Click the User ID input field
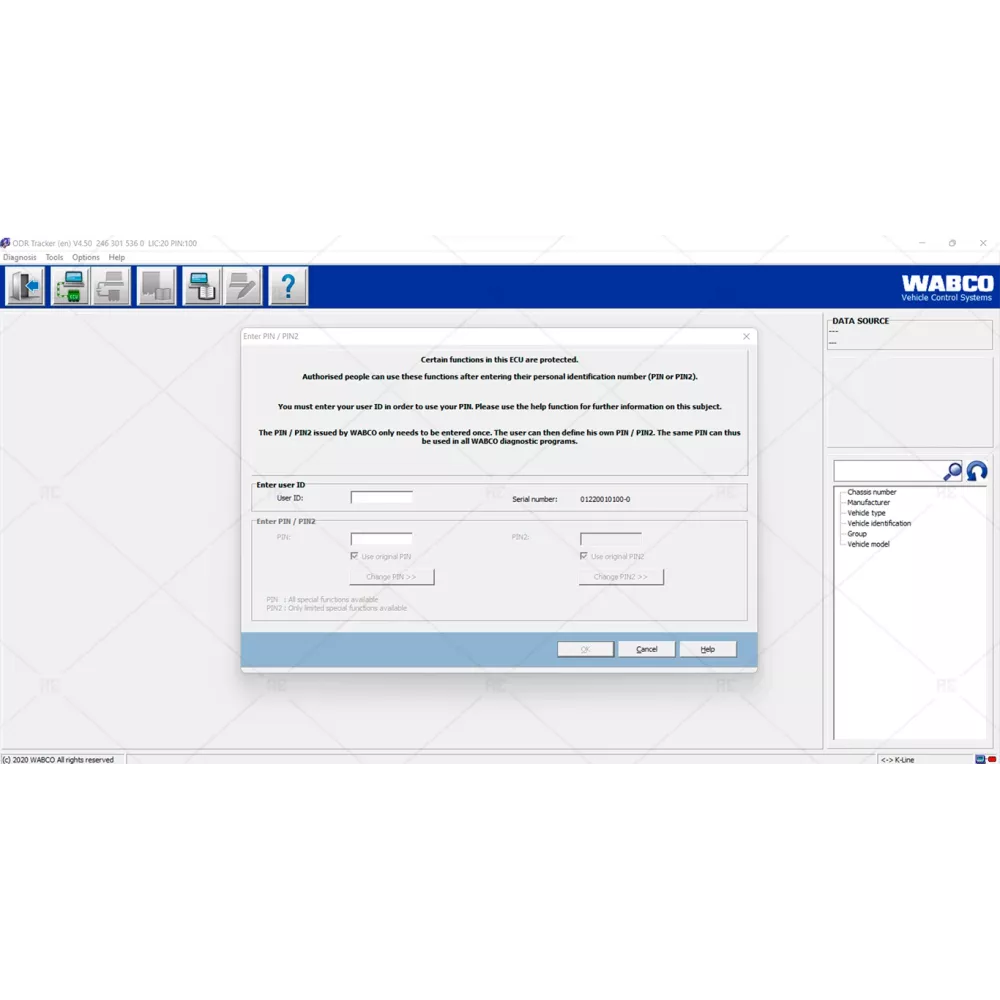Screen dimensions: 1000x1000 381,497
